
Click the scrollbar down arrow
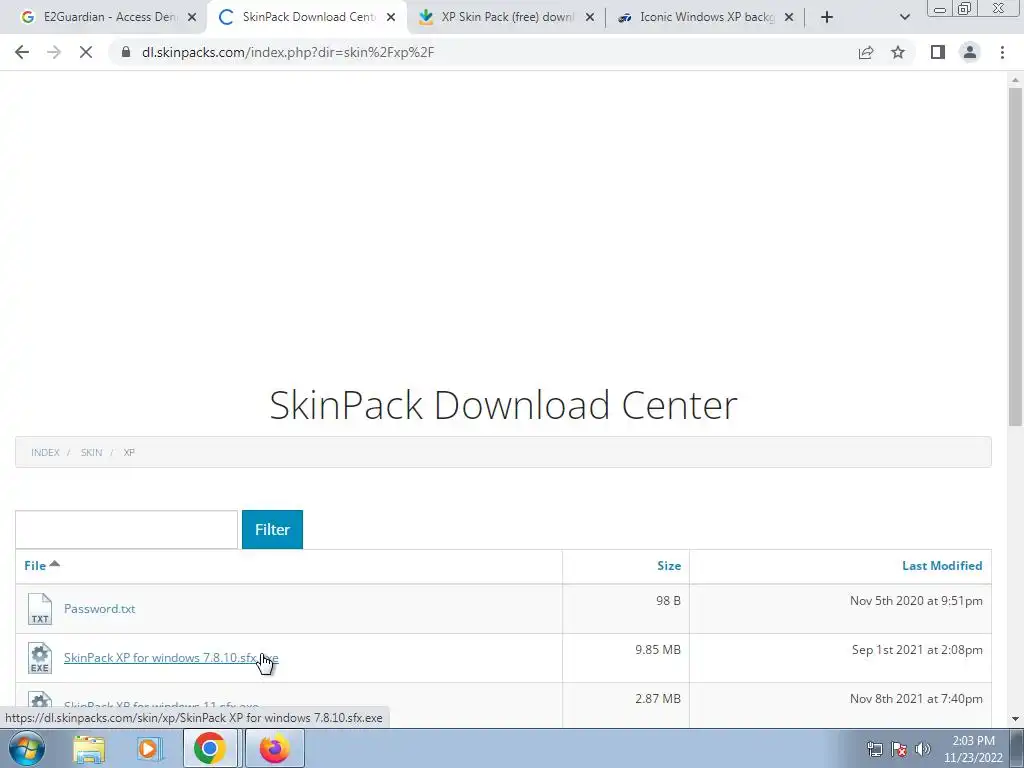click(x=1015, y=719)
